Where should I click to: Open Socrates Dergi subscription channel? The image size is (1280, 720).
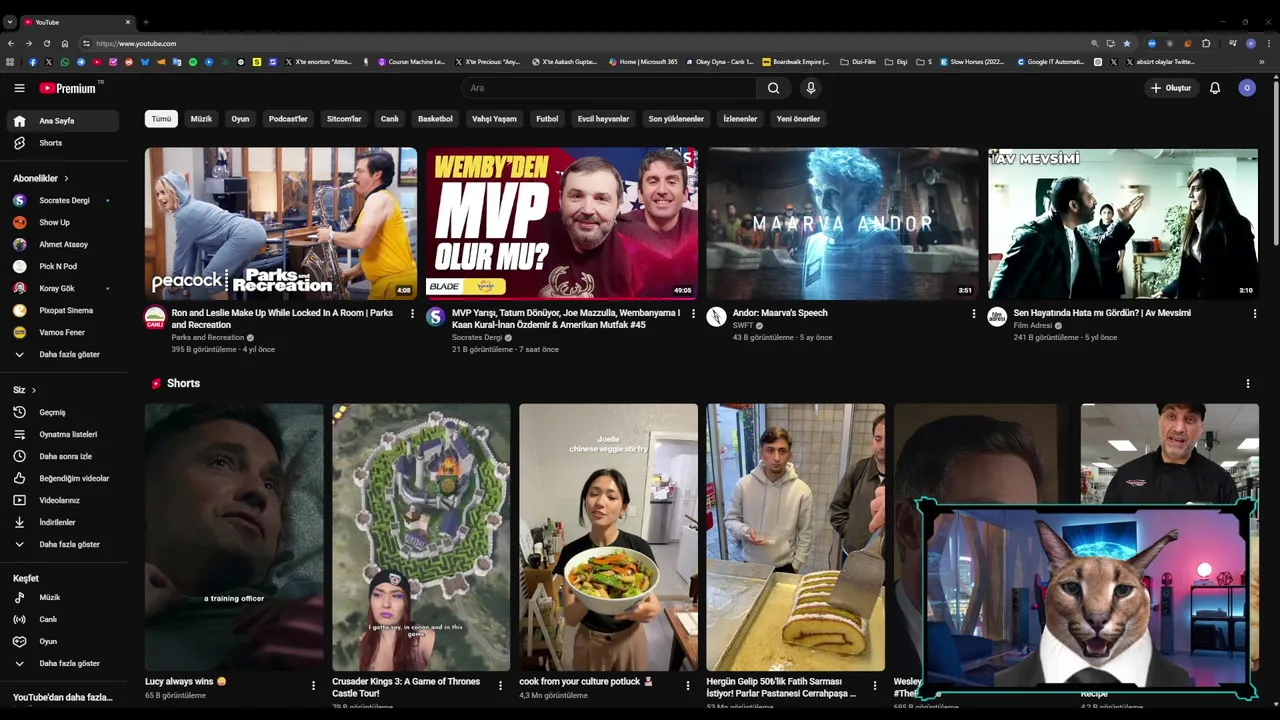coord(63,200)
